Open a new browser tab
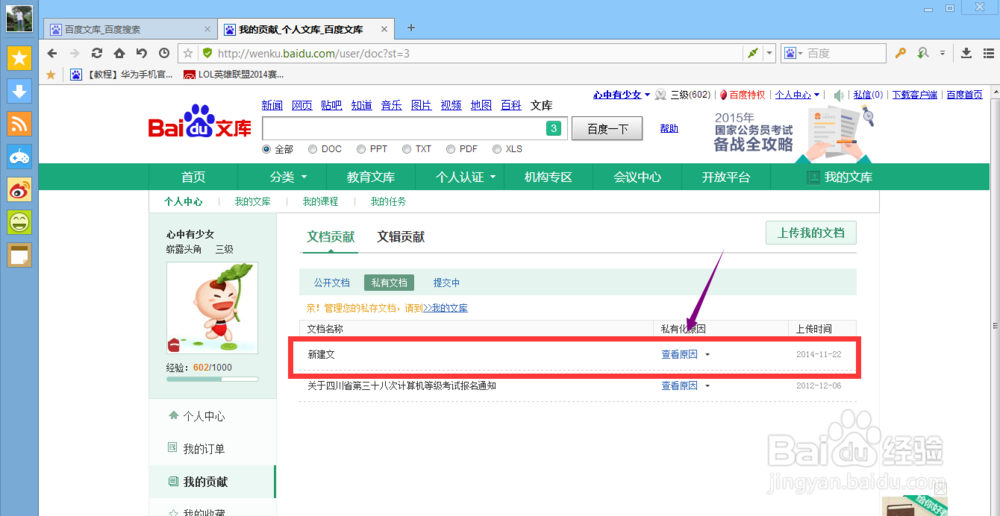This screenshot has width=1000, height=516. point(411,27)
